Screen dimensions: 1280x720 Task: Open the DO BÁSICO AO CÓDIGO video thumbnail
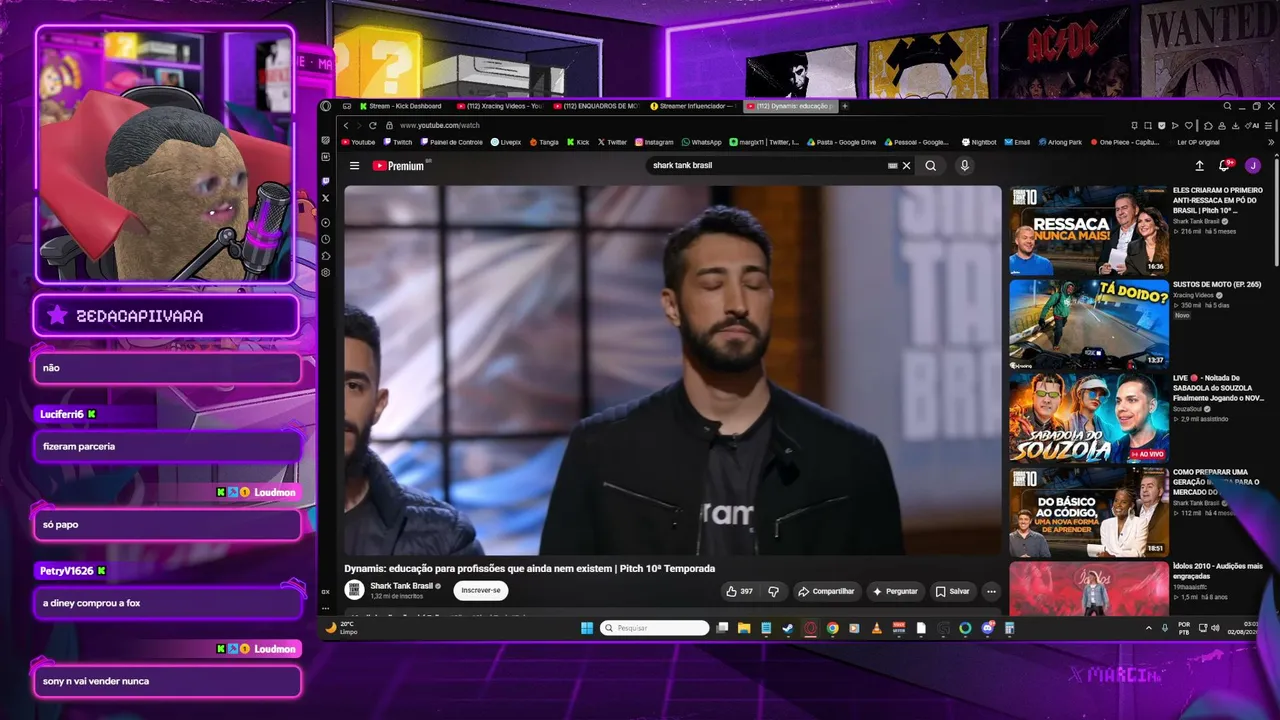click(x=1089, y=512)
